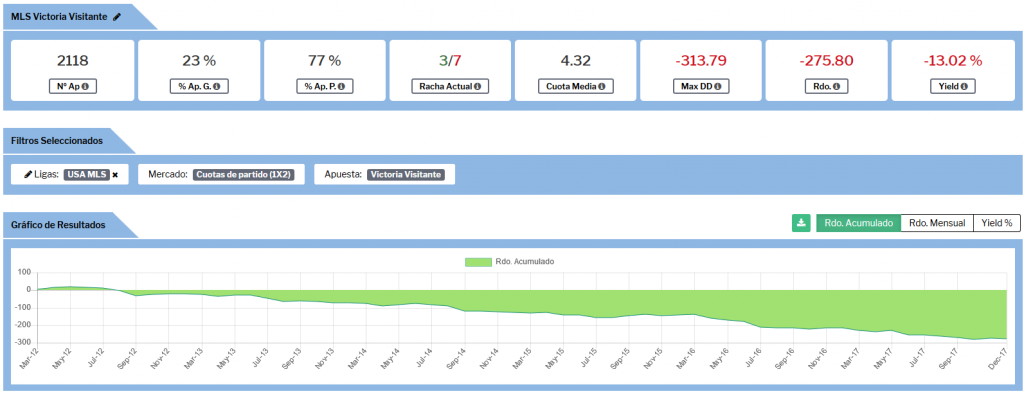Click the download chart icon button
Screen dimensions: 1024x396
(801, 223)
